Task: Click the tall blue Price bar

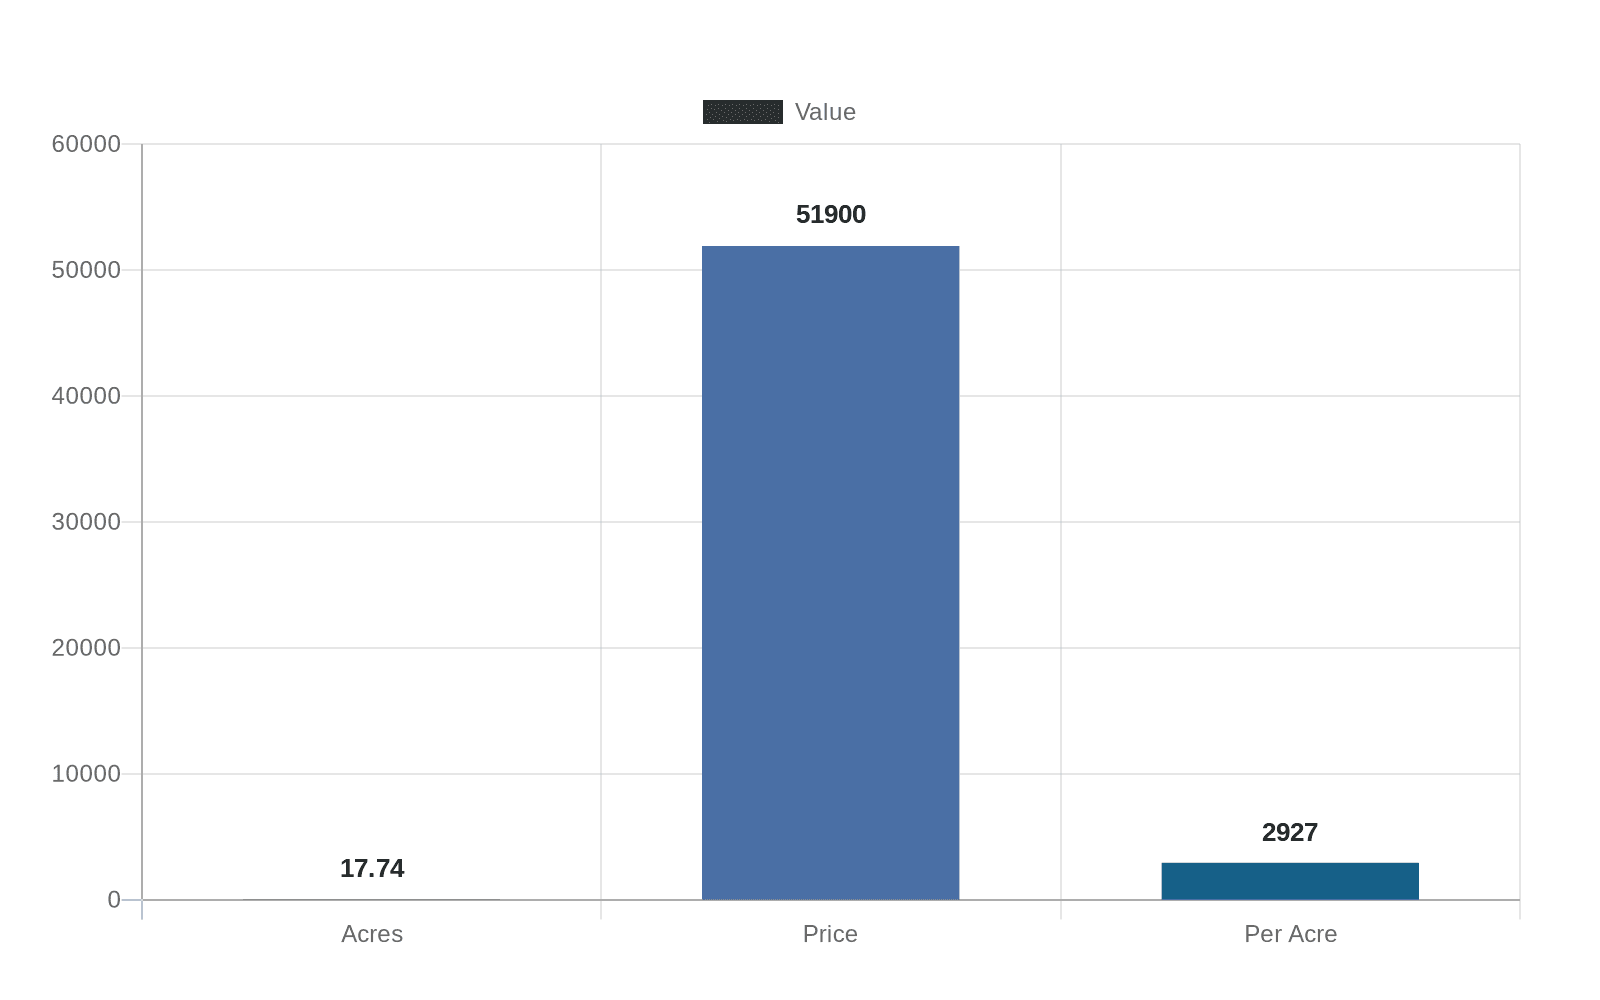Action: (830, 572)
